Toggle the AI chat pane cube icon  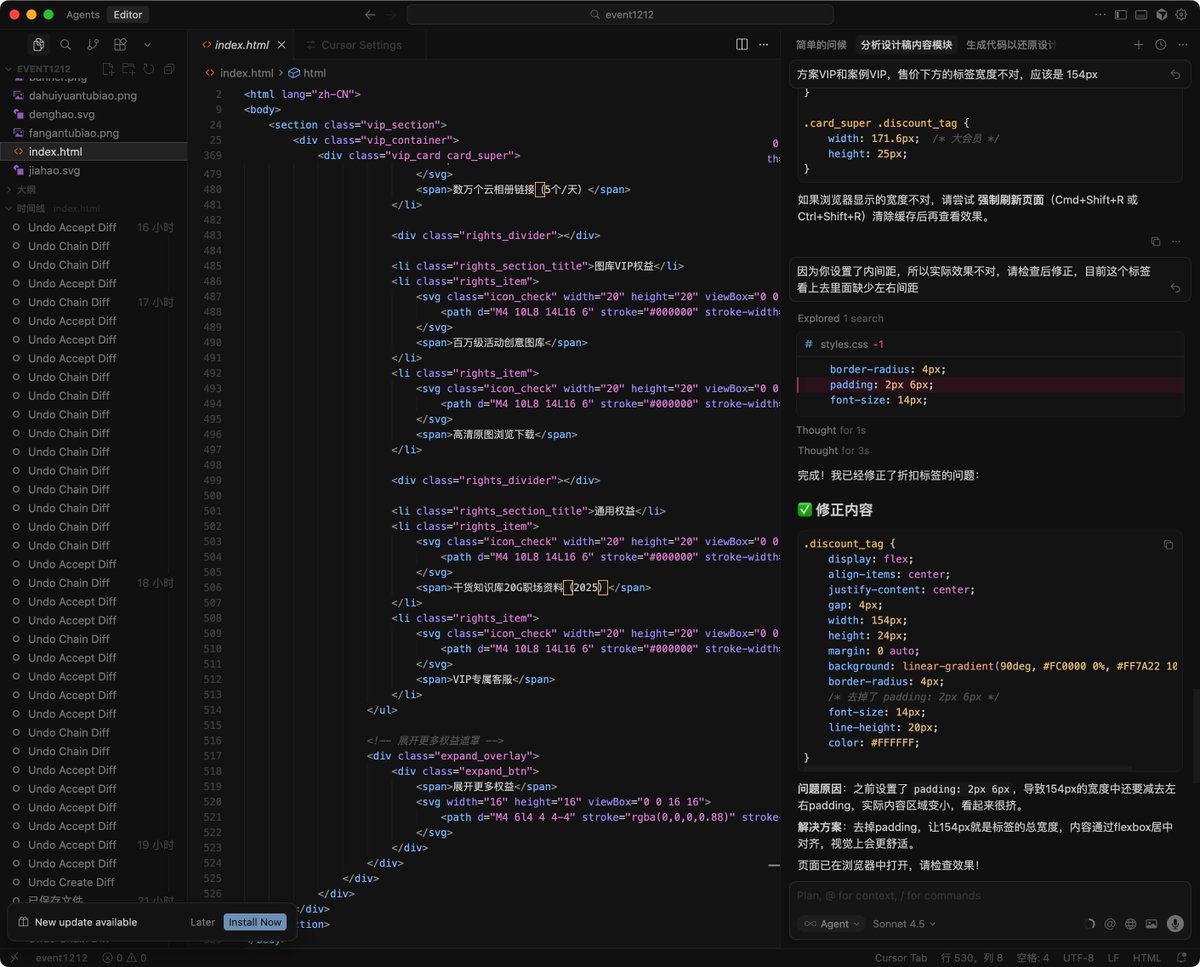(1162, 15)
